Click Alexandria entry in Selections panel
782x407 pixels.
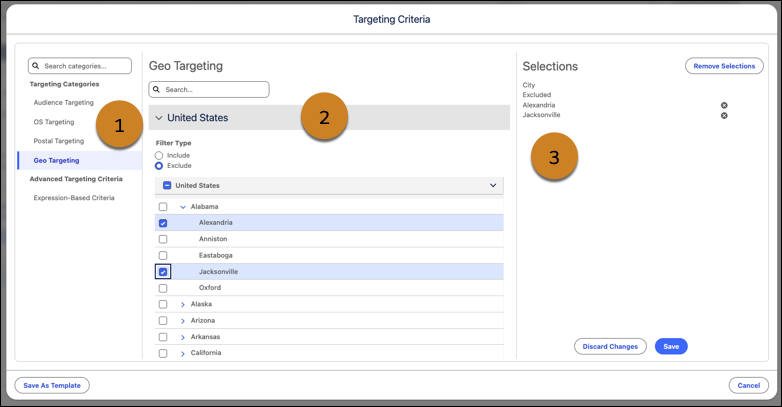539,105
